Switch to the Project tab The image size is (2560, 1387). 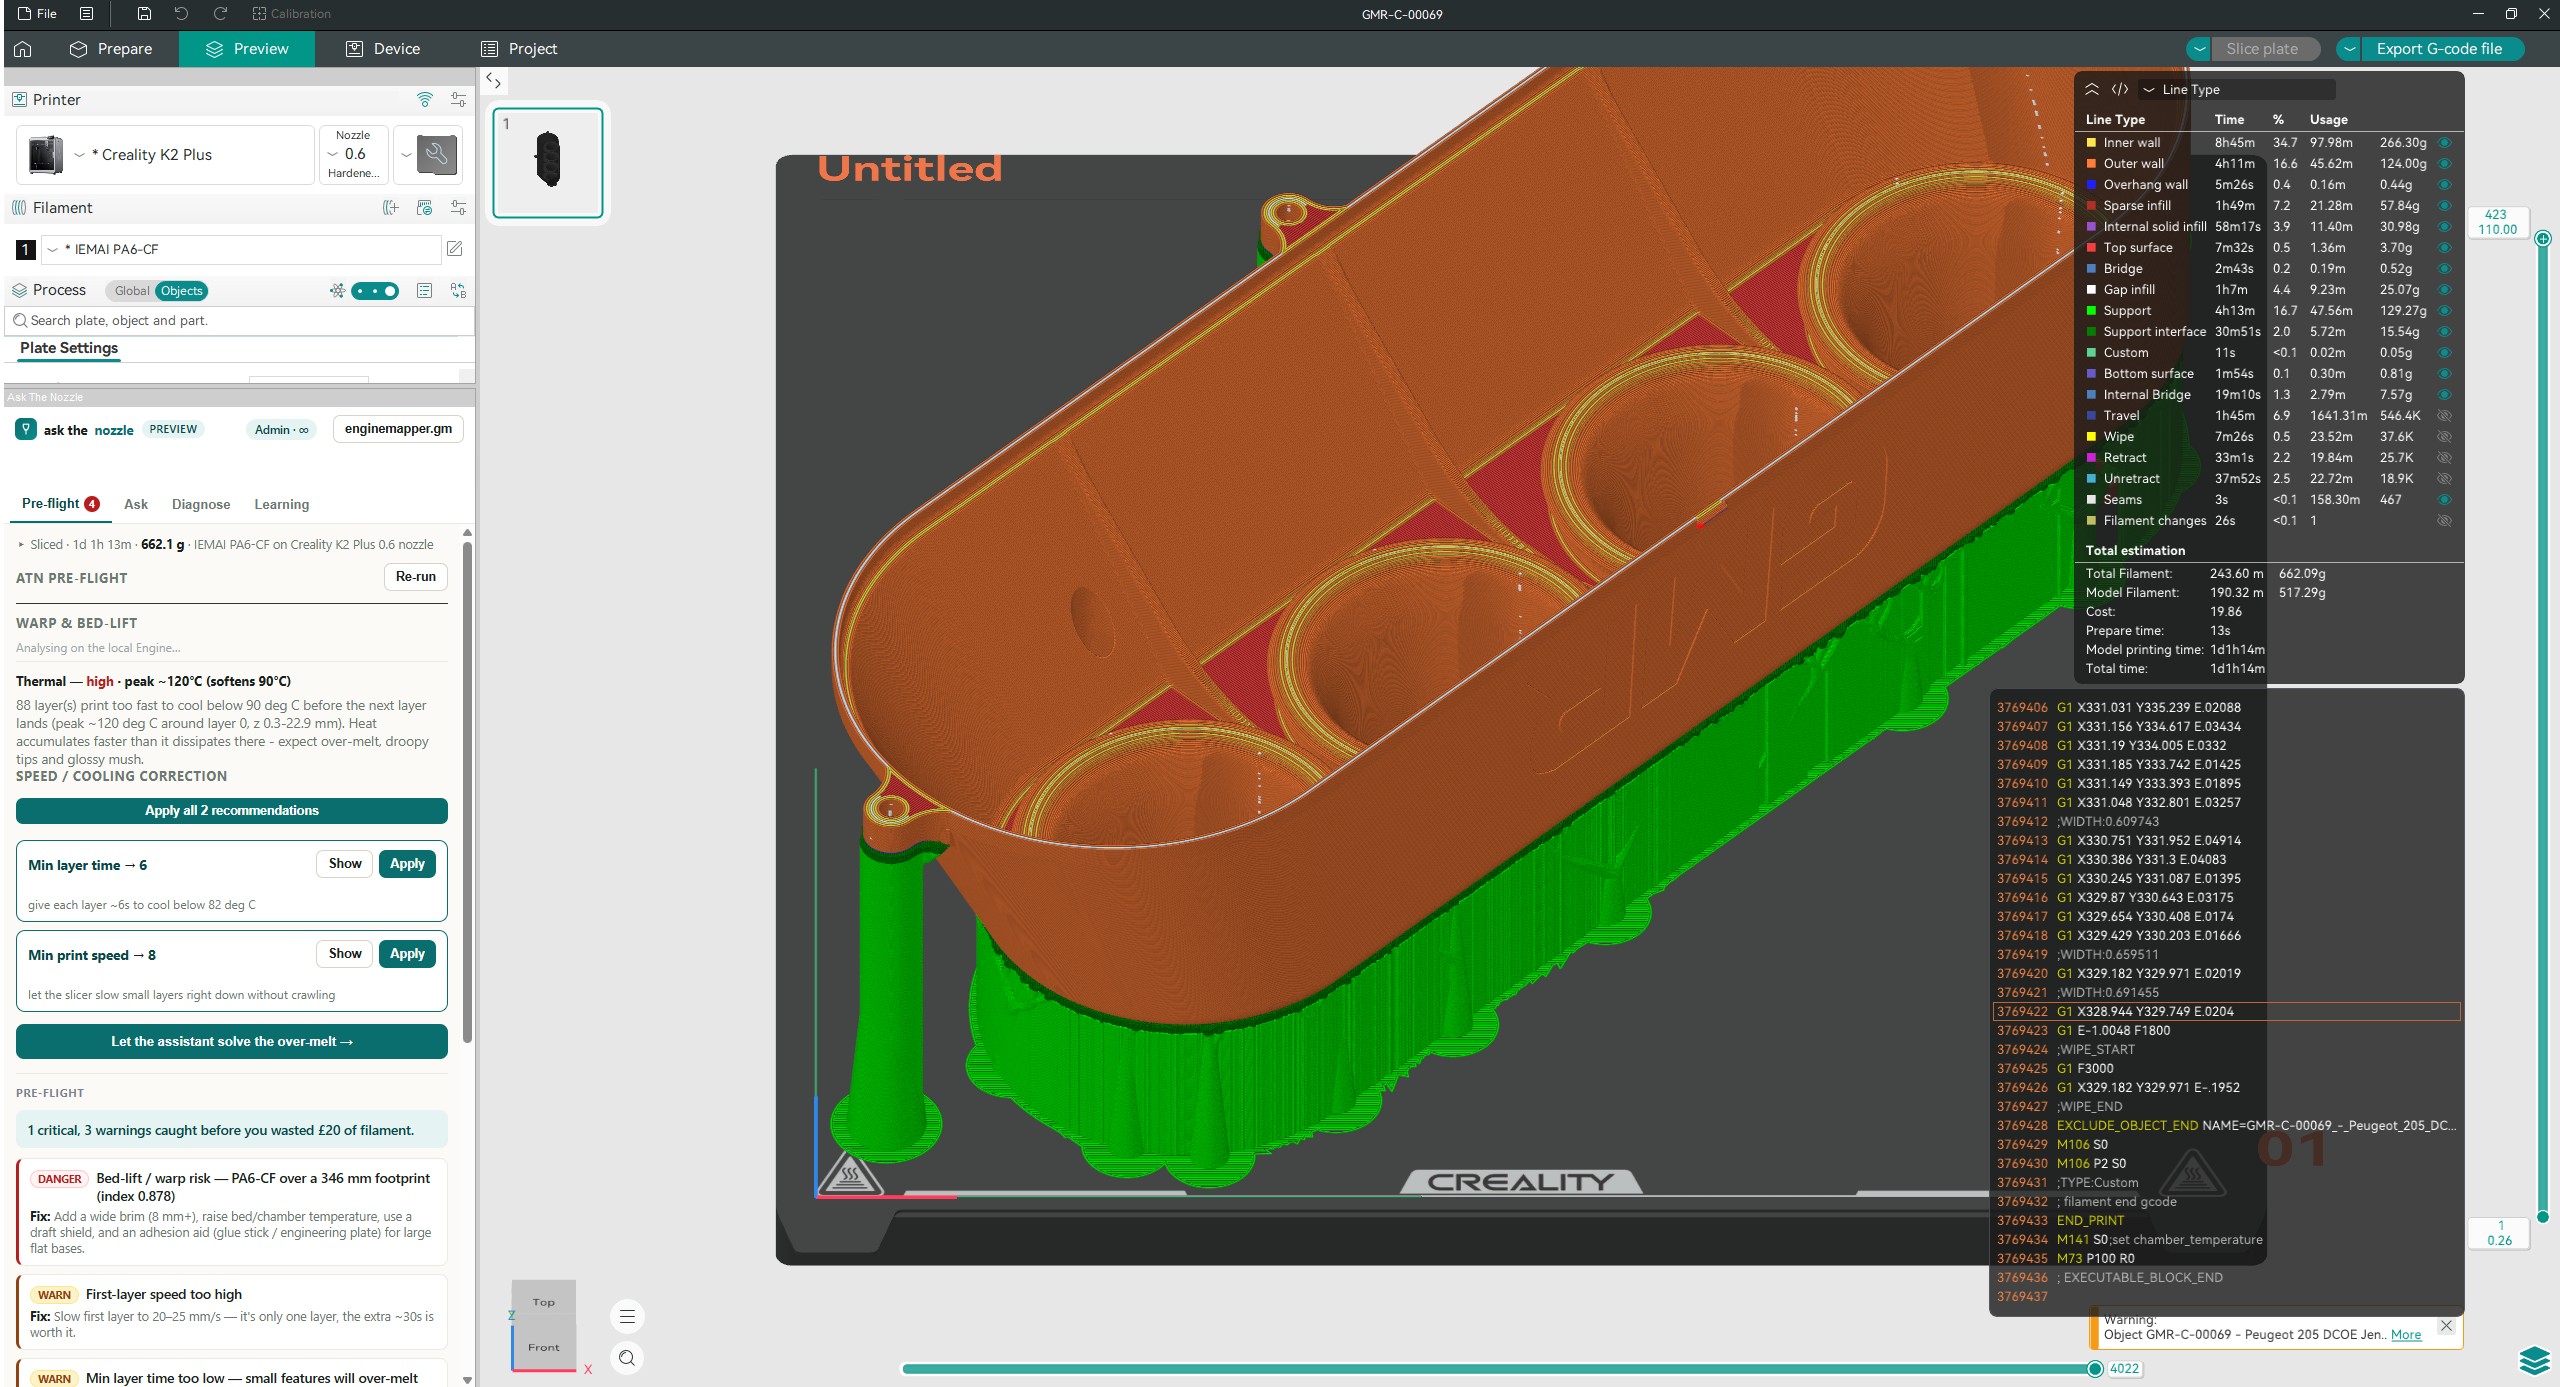pyautogui.click(x=519, y=49)
